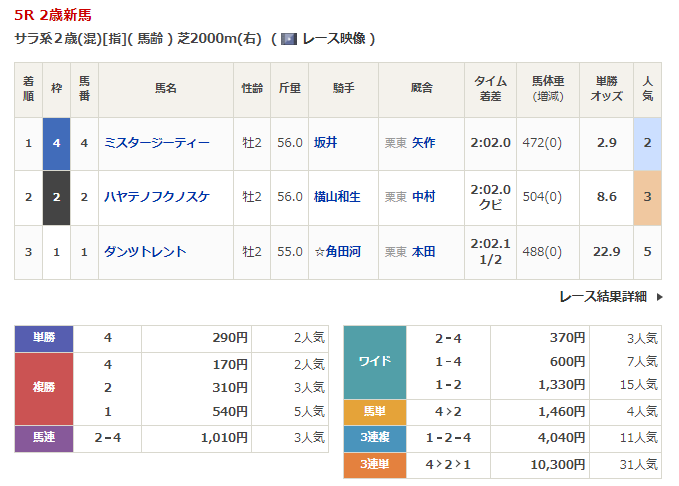Open jockey 坂井 profile
The height and width of the screenshot is (486, 679).
click(x=325, y=143)
